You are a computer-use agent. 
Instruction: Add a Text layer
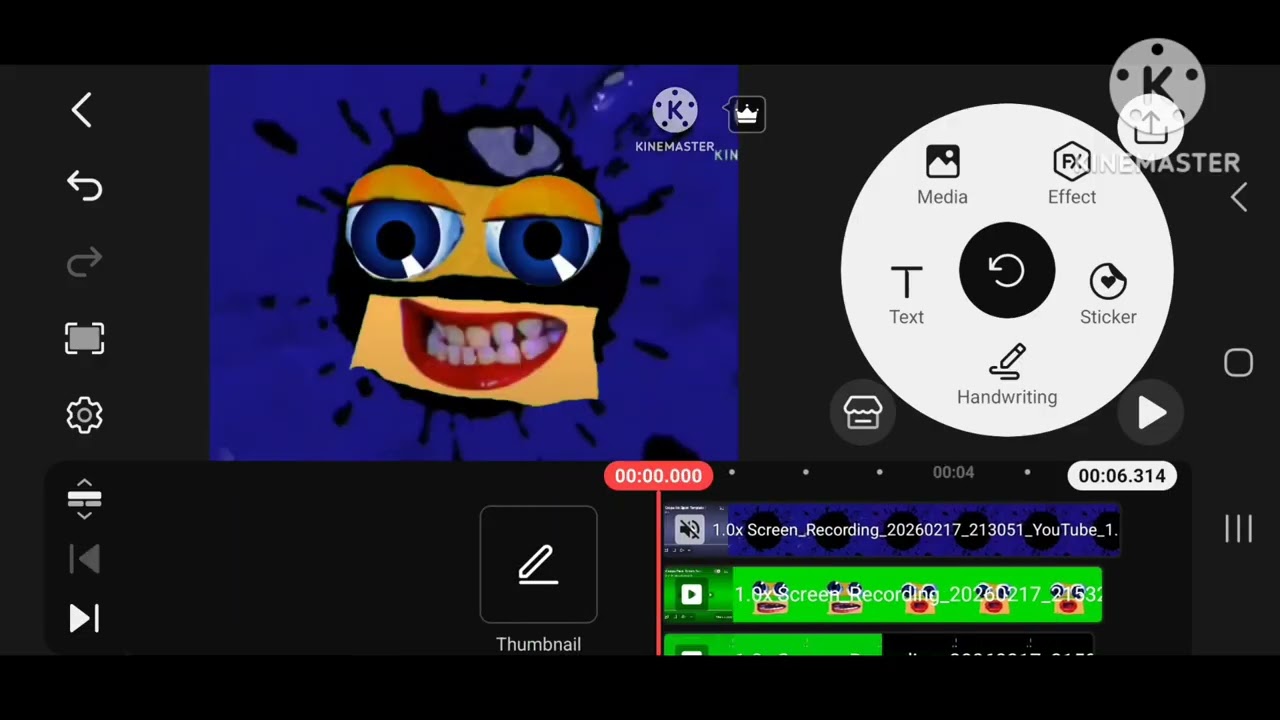[x=906, y=295]
